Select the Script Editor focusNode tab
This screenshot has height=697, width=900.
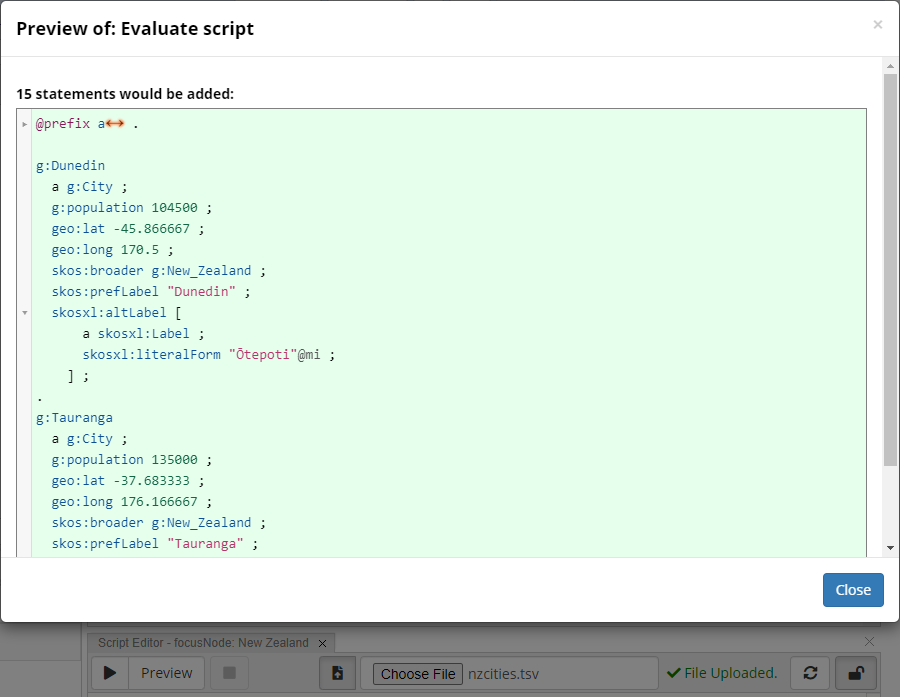203,643
